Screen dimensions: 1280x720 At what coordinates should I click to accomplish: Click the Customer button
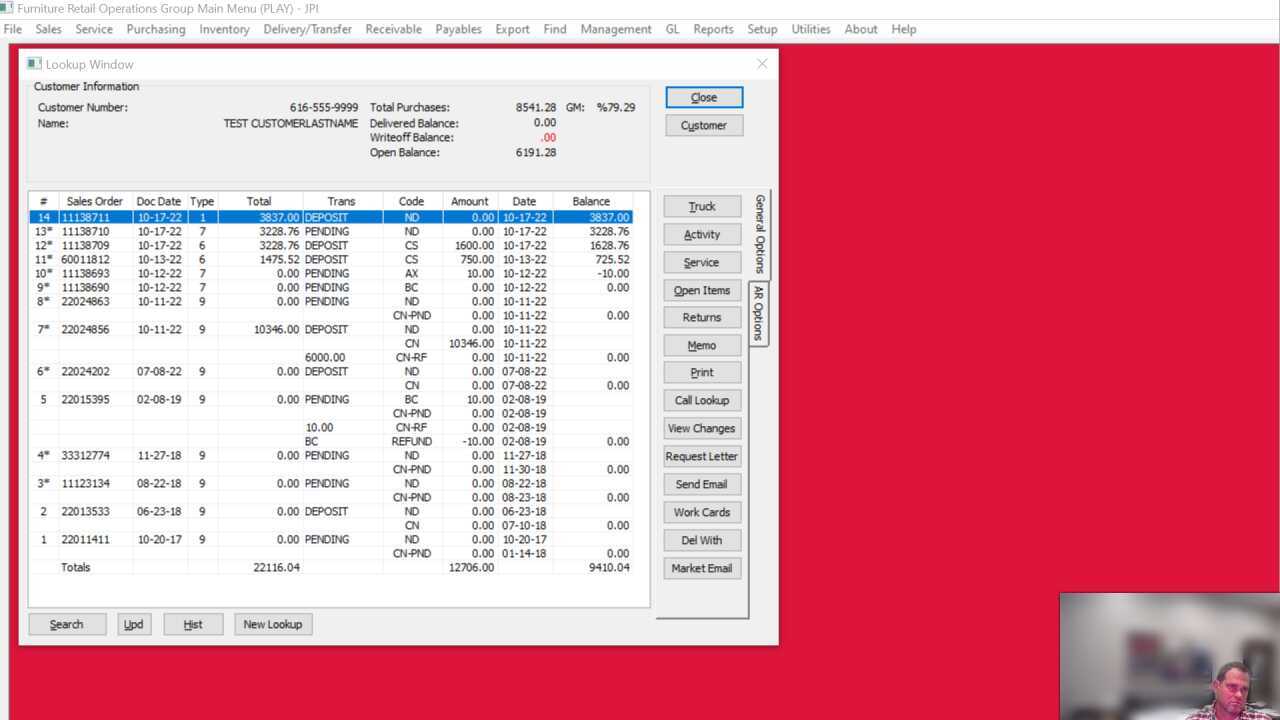tap(703, 125)
